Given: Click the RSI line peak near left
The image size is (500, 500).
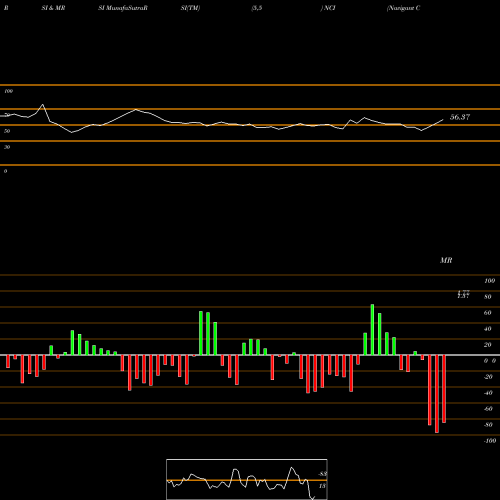Looking at the screenshot, I should 42,105.
